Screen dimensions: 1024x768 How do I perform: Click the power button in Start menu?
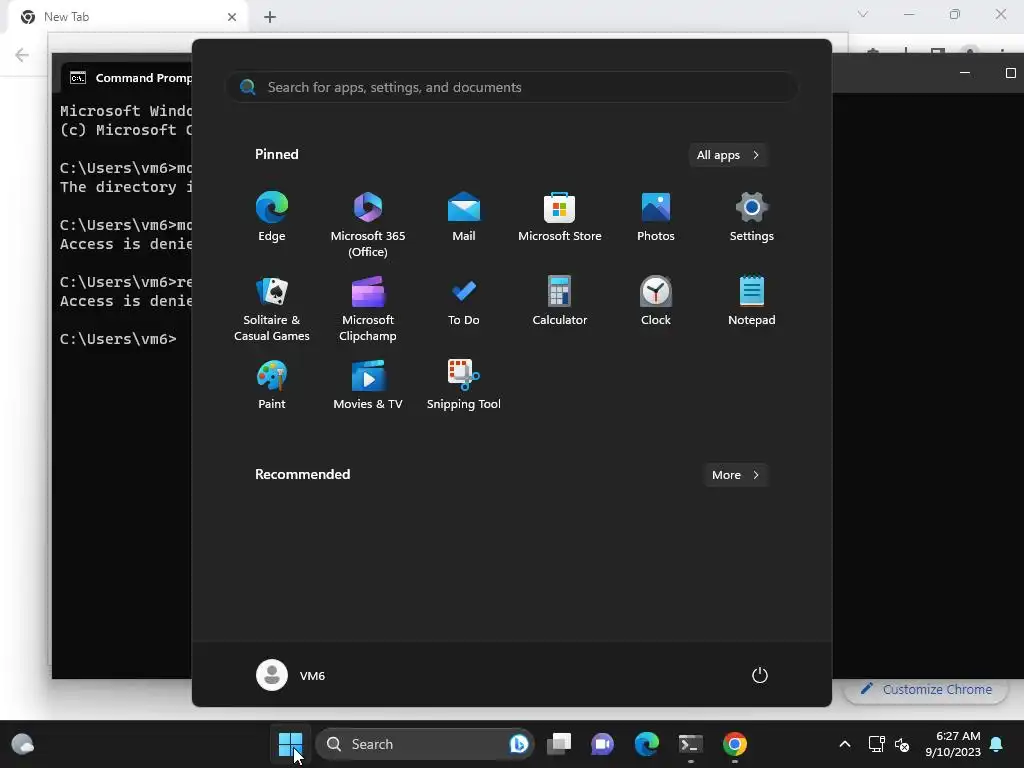coord(760,675)
